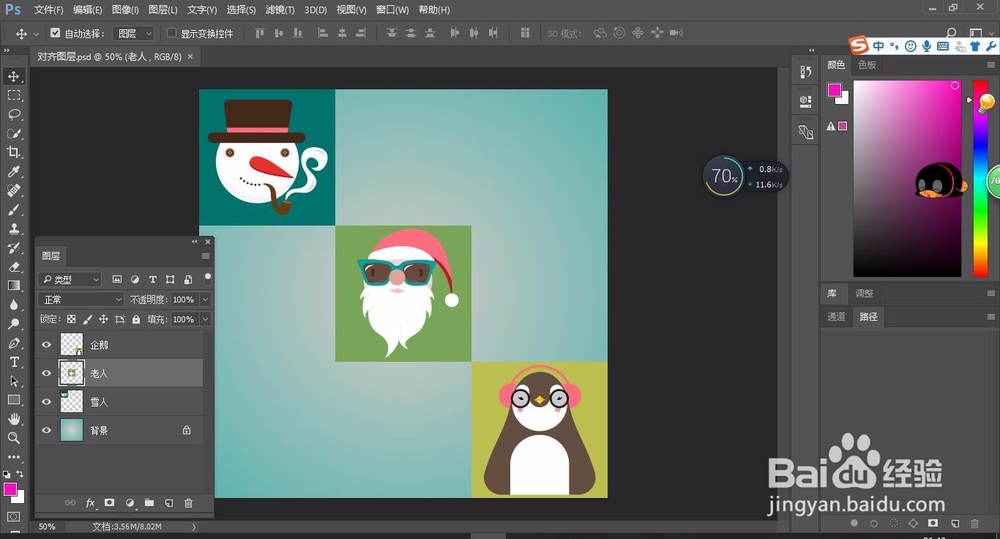1000x539 pixels.
Task: Open the 滤镜(T) menu
Action: click(x=280, y=10)
